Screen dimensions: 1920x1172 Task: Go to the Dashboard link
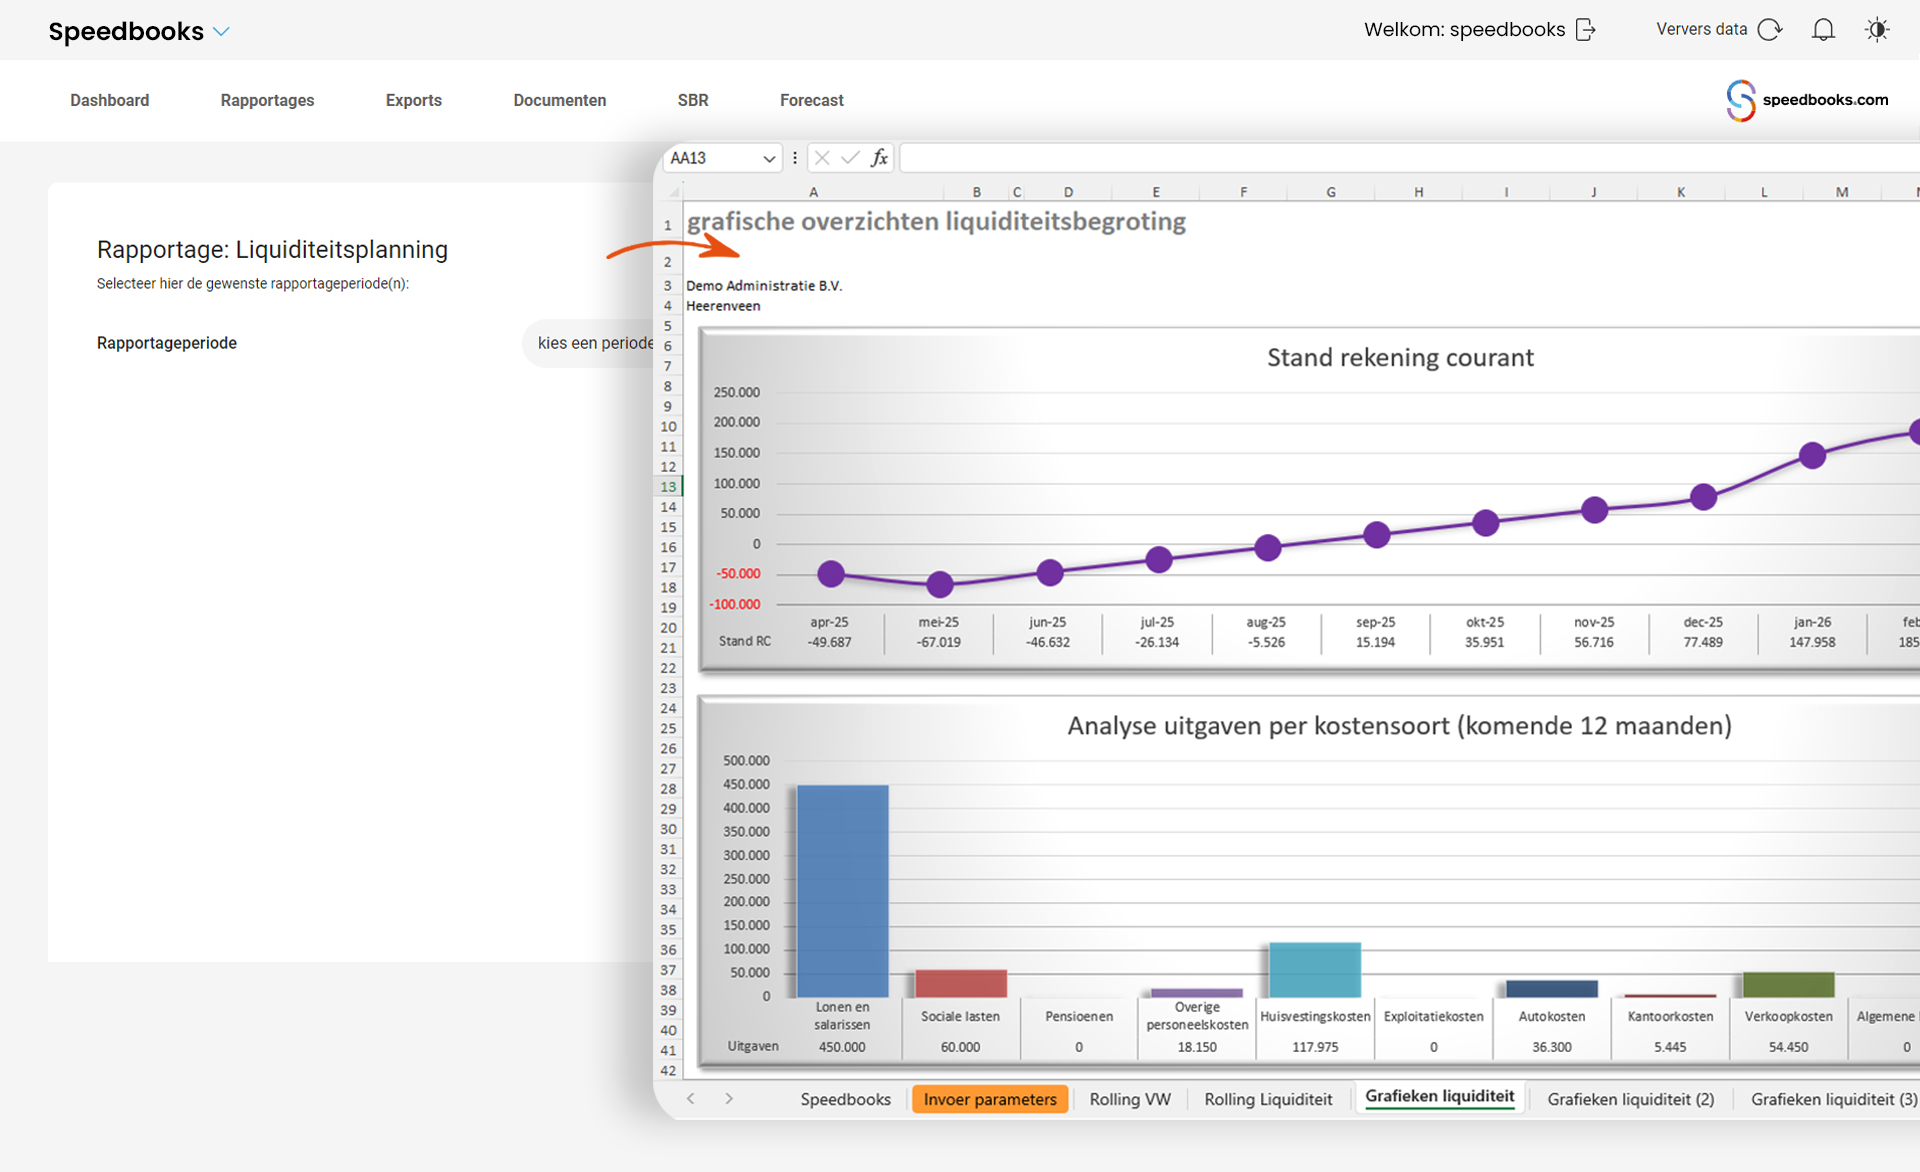[x=109, y=100]
